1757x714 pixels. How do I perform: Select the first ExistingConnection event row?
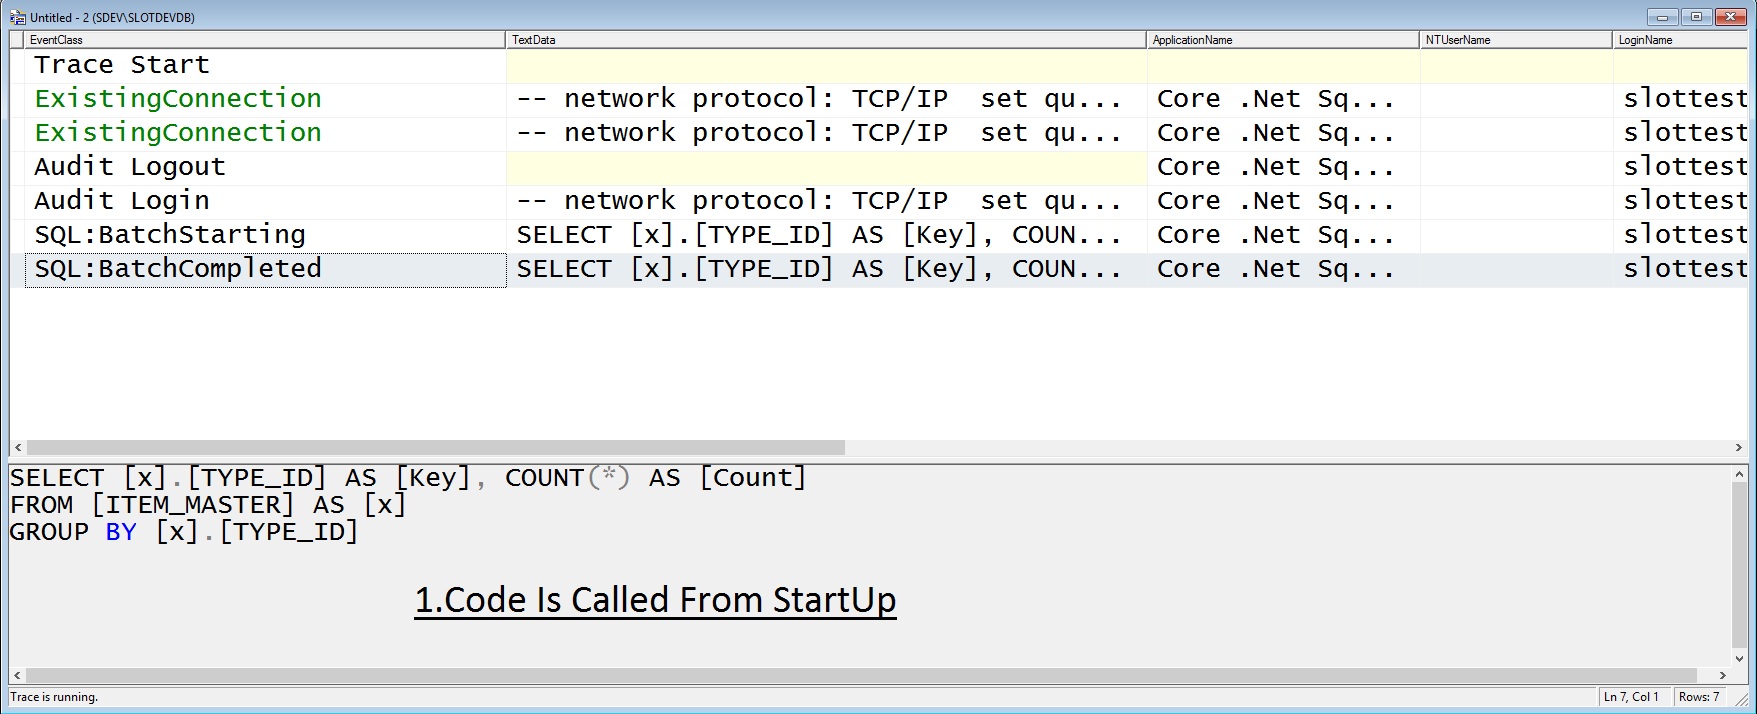[200, 98]
